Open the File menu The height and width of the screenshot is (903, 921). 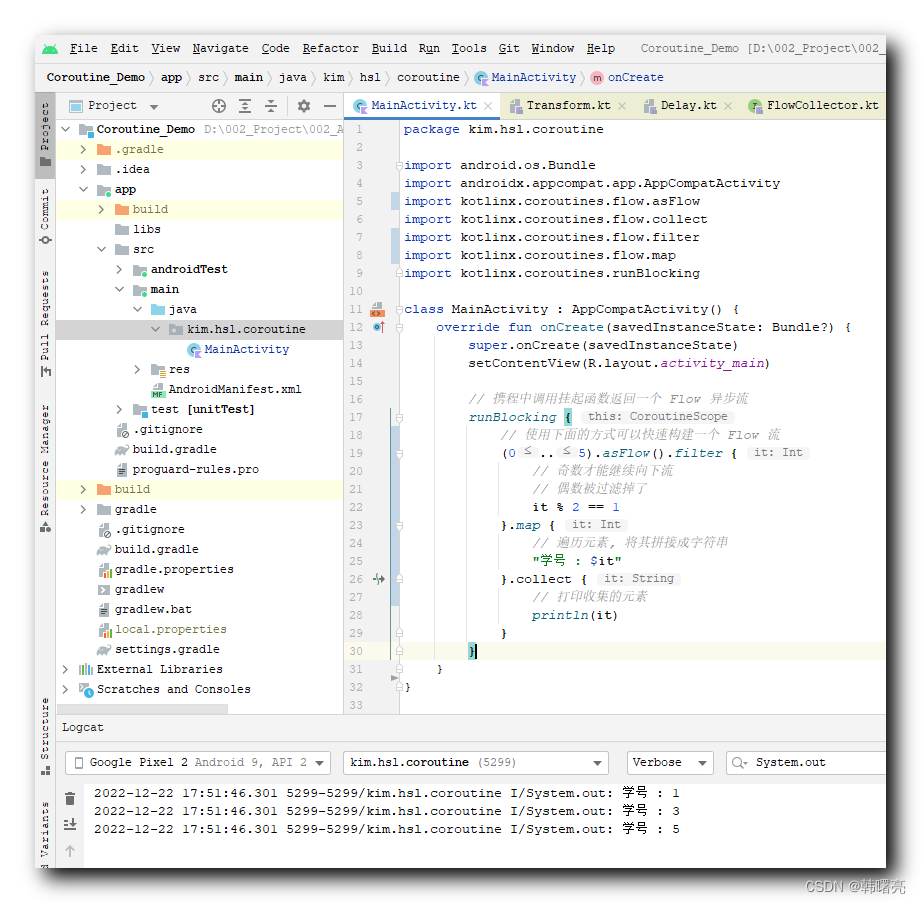click(83, 49)
